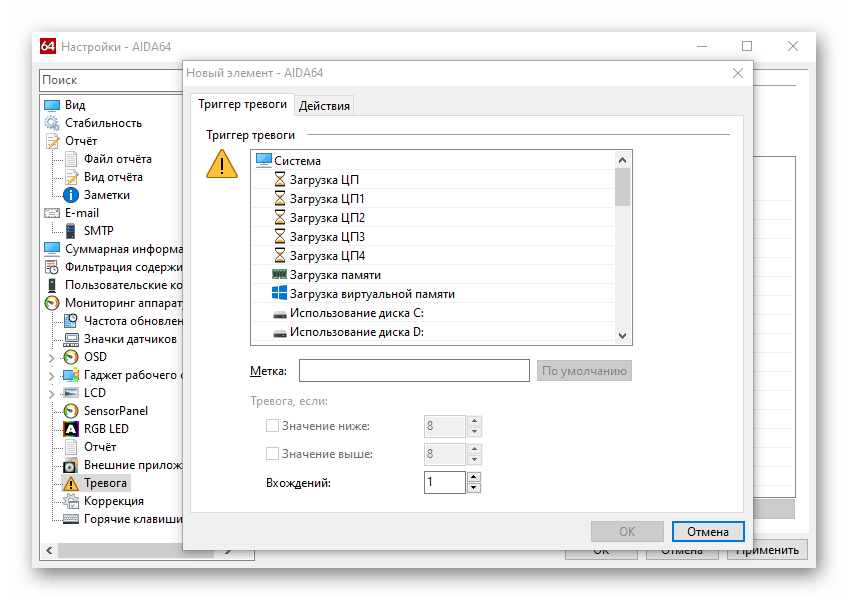Select Загрузка ЦП2 row
This screenshot has width=848, height=600.
(x=433, y=217)
